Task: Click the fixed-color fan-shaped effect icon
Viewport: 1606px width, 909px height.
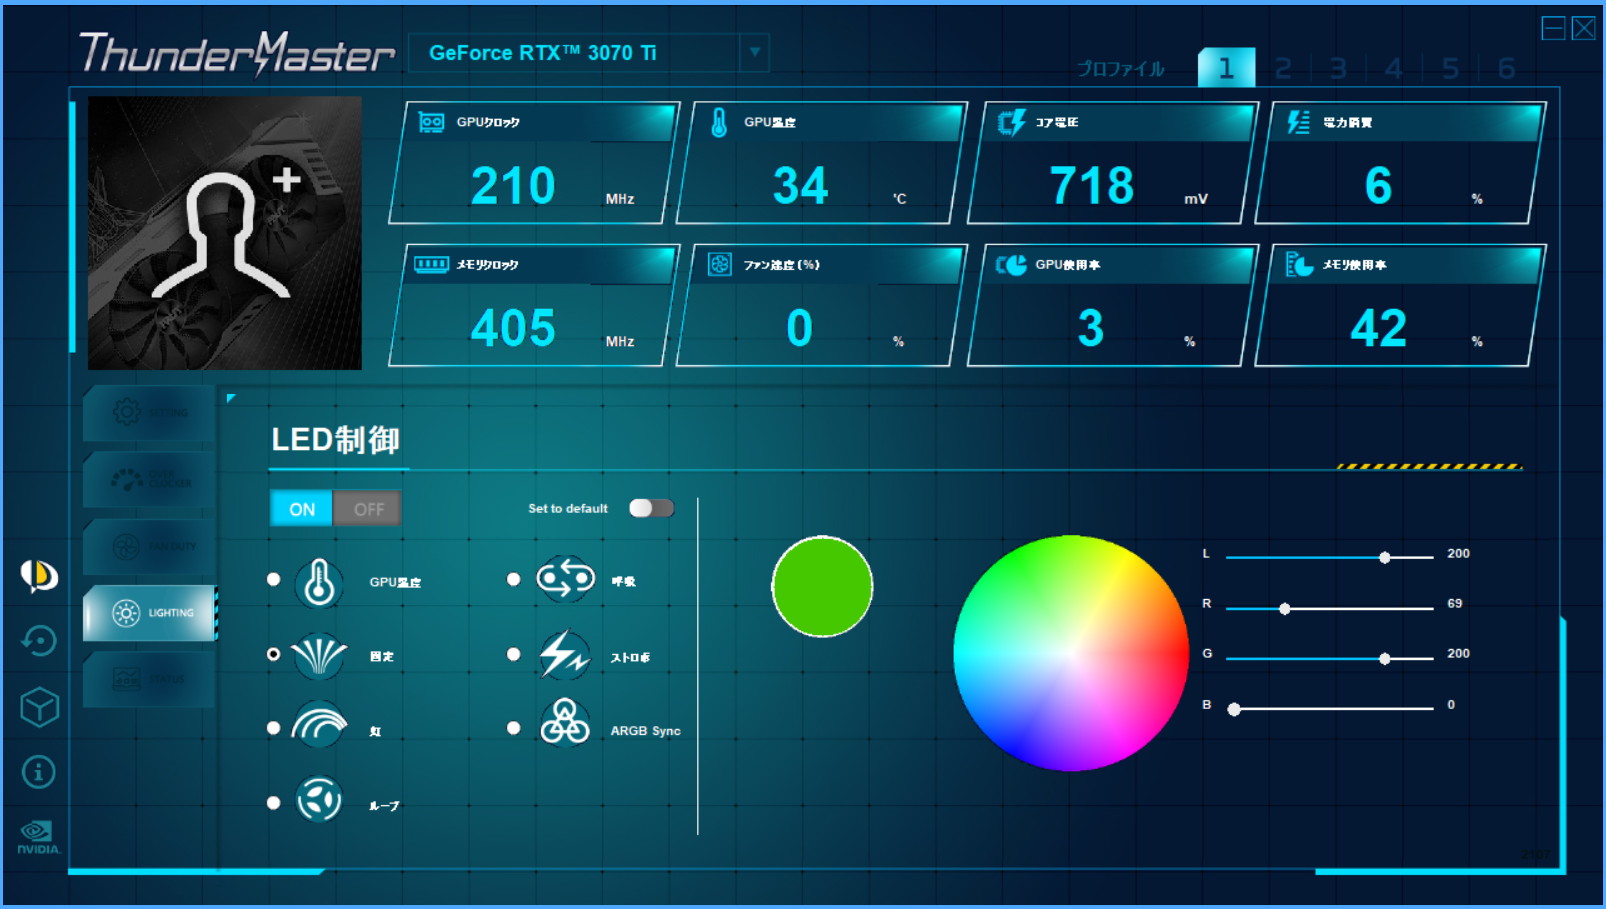Action: pyautogui.click(x=319, y=656)
